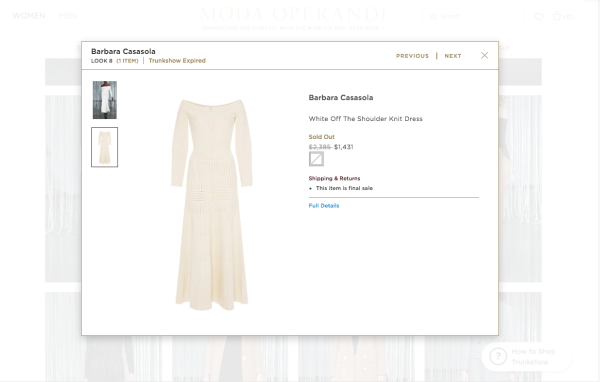Open How to Shop Trunkshow help
The height and width of the screenshot is (382, 600).
[x=527, y=357]
